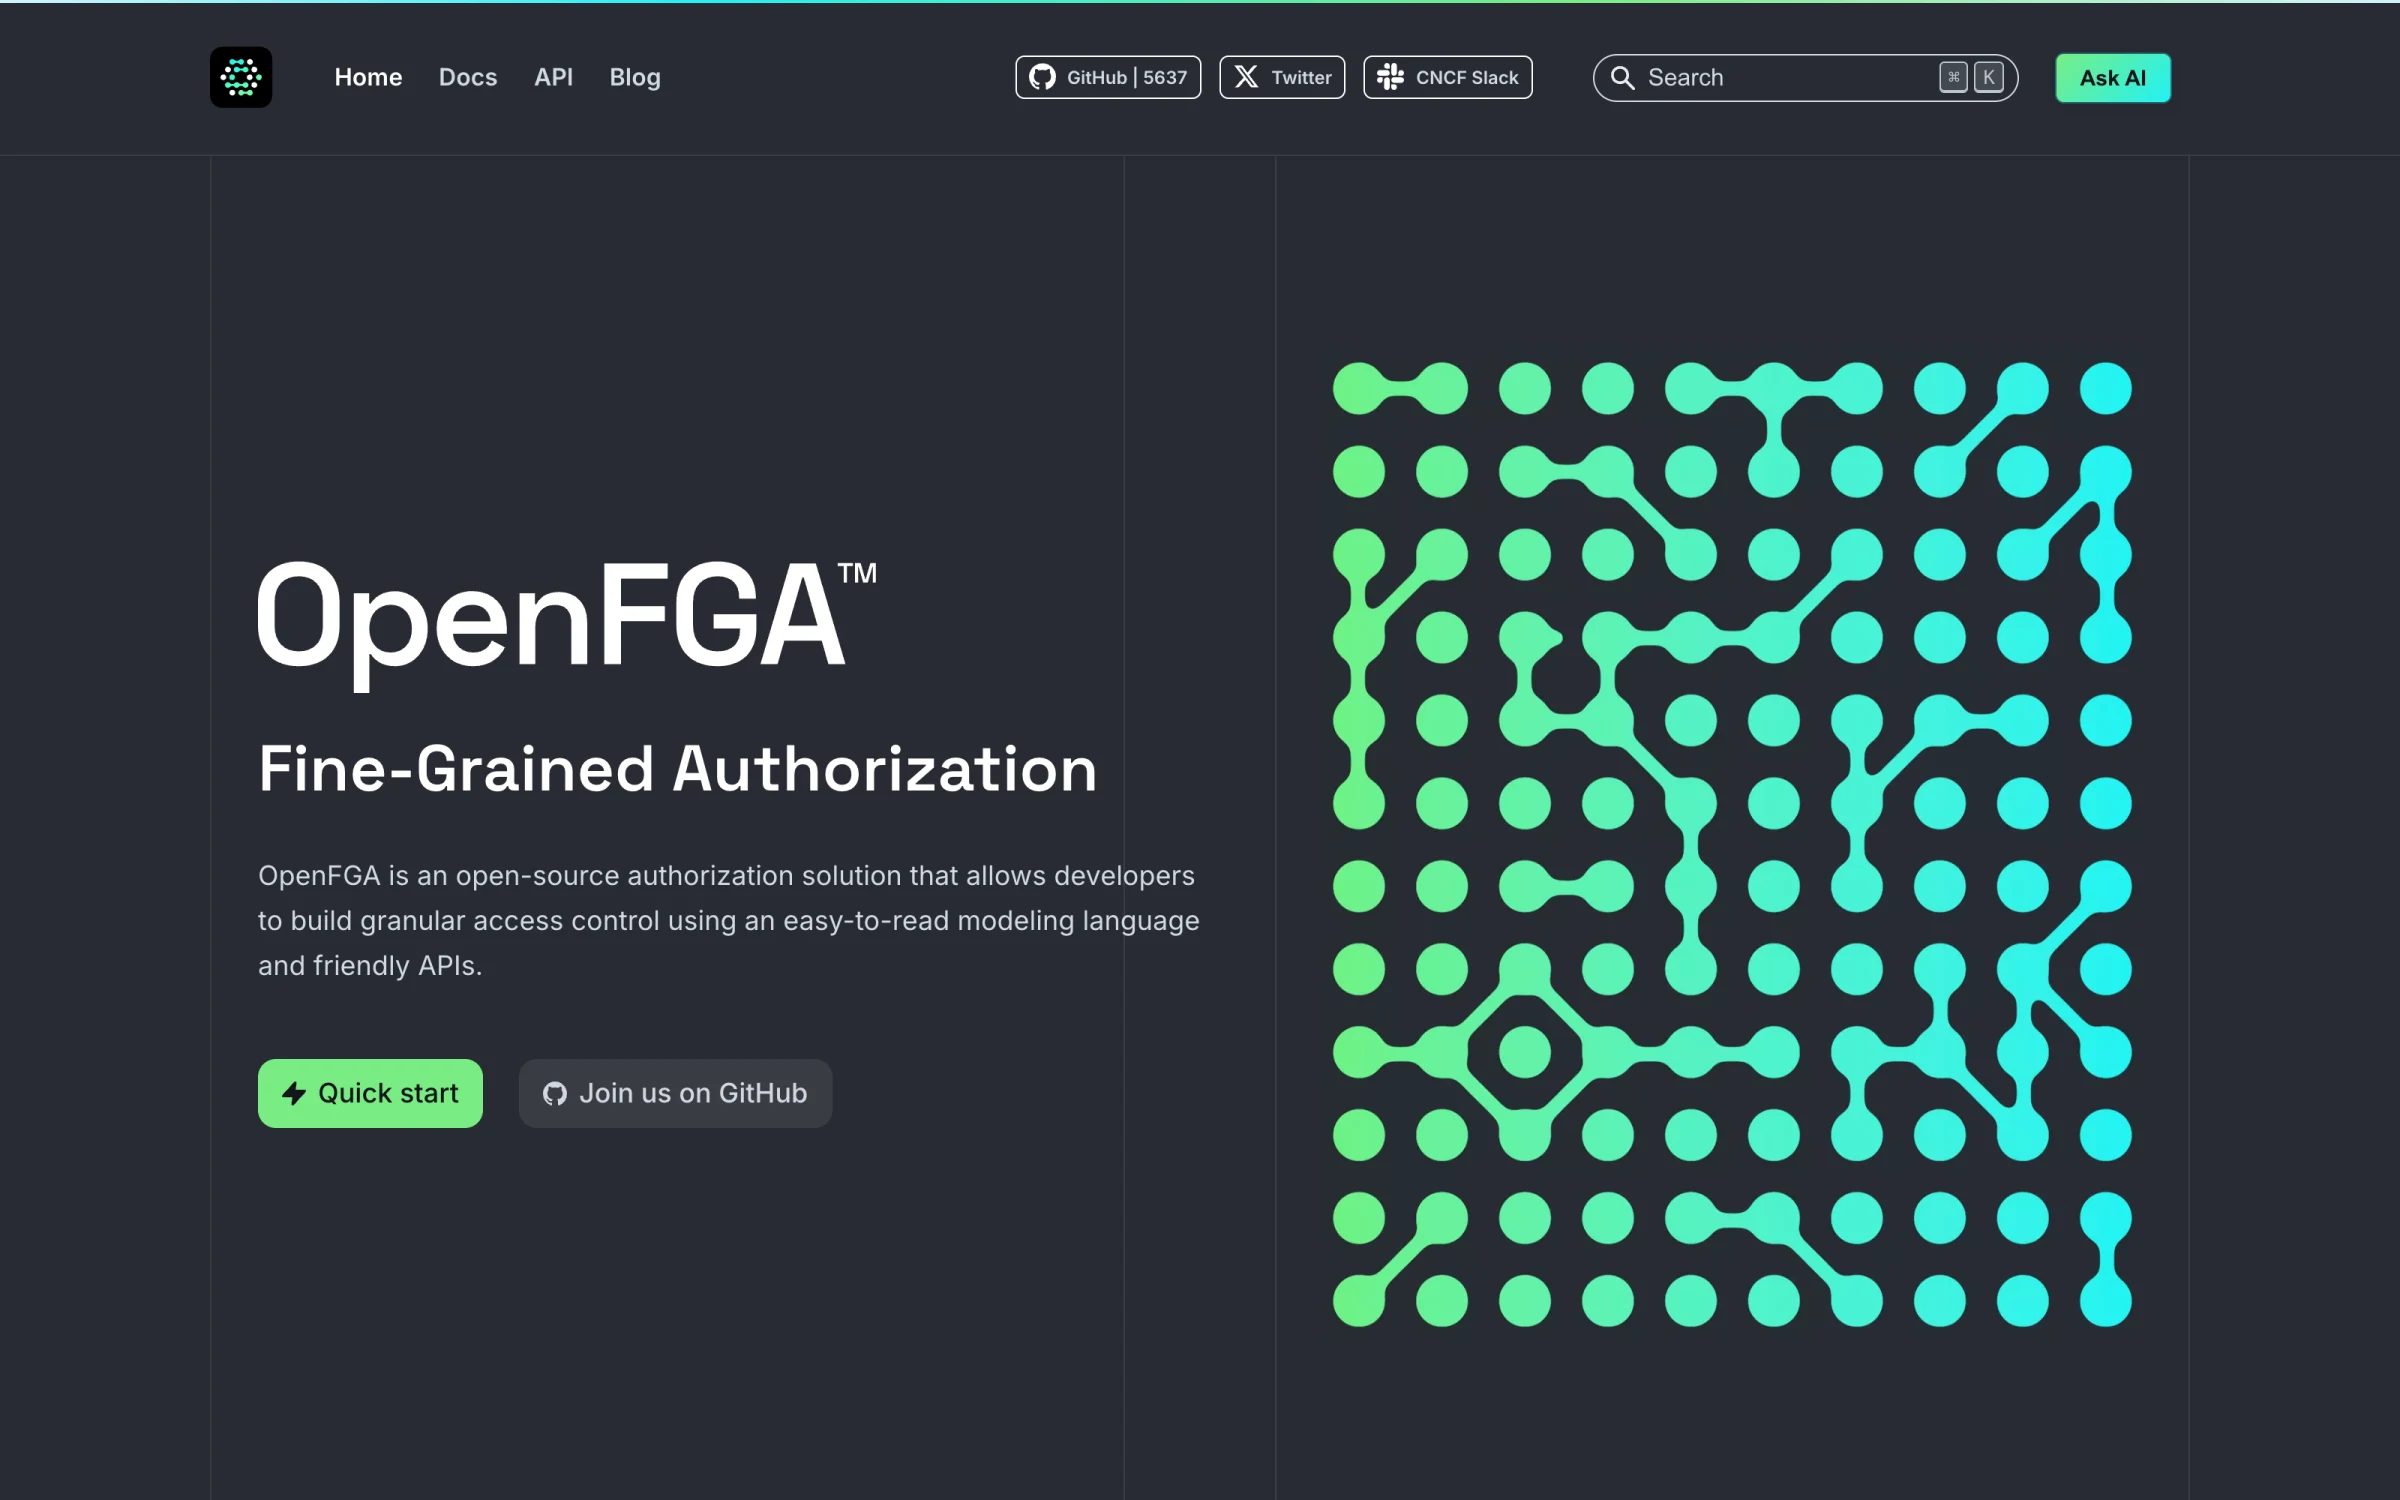2400x1500 pixels.
Task: Click the OpenFGA logo icon
Action: point(241,77)
